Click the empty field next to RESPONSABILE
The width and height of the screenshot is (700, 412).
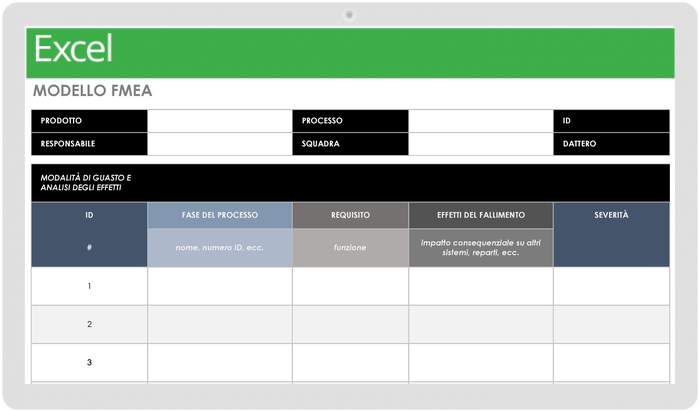tap(220, 144)
